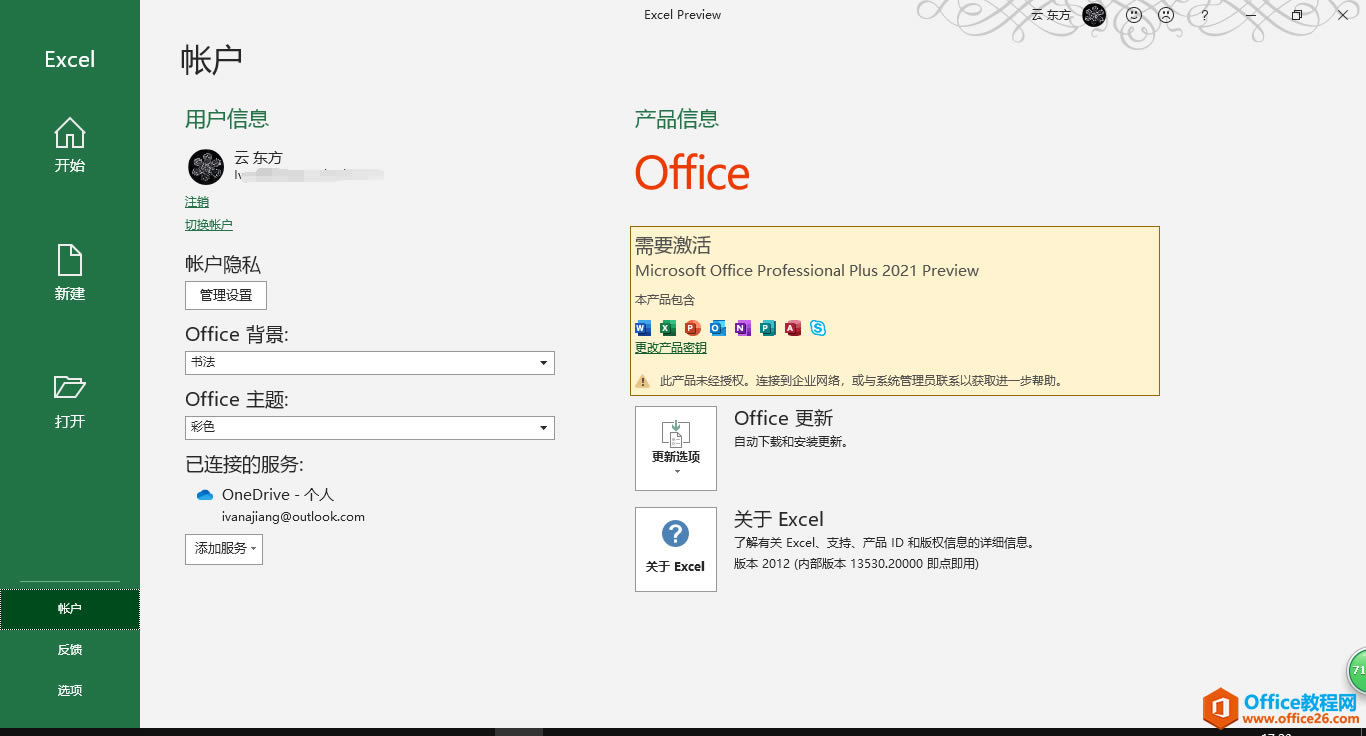This screenshot has width=1366, height=736.
Task: Click the 注销 sign-out link
Action: click(x=196, y=201)
